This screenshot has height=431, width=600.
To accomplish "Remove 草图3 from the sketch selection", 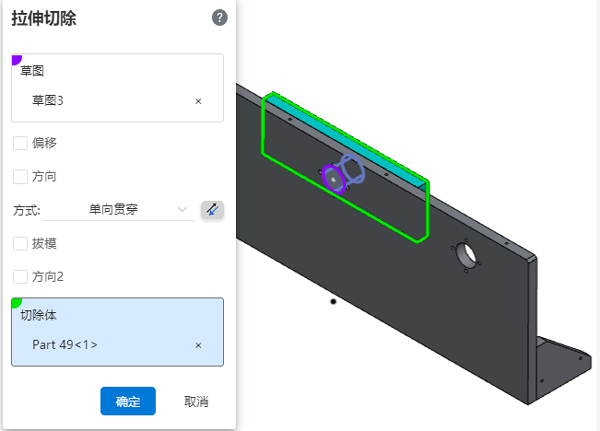I will [198, 101].
